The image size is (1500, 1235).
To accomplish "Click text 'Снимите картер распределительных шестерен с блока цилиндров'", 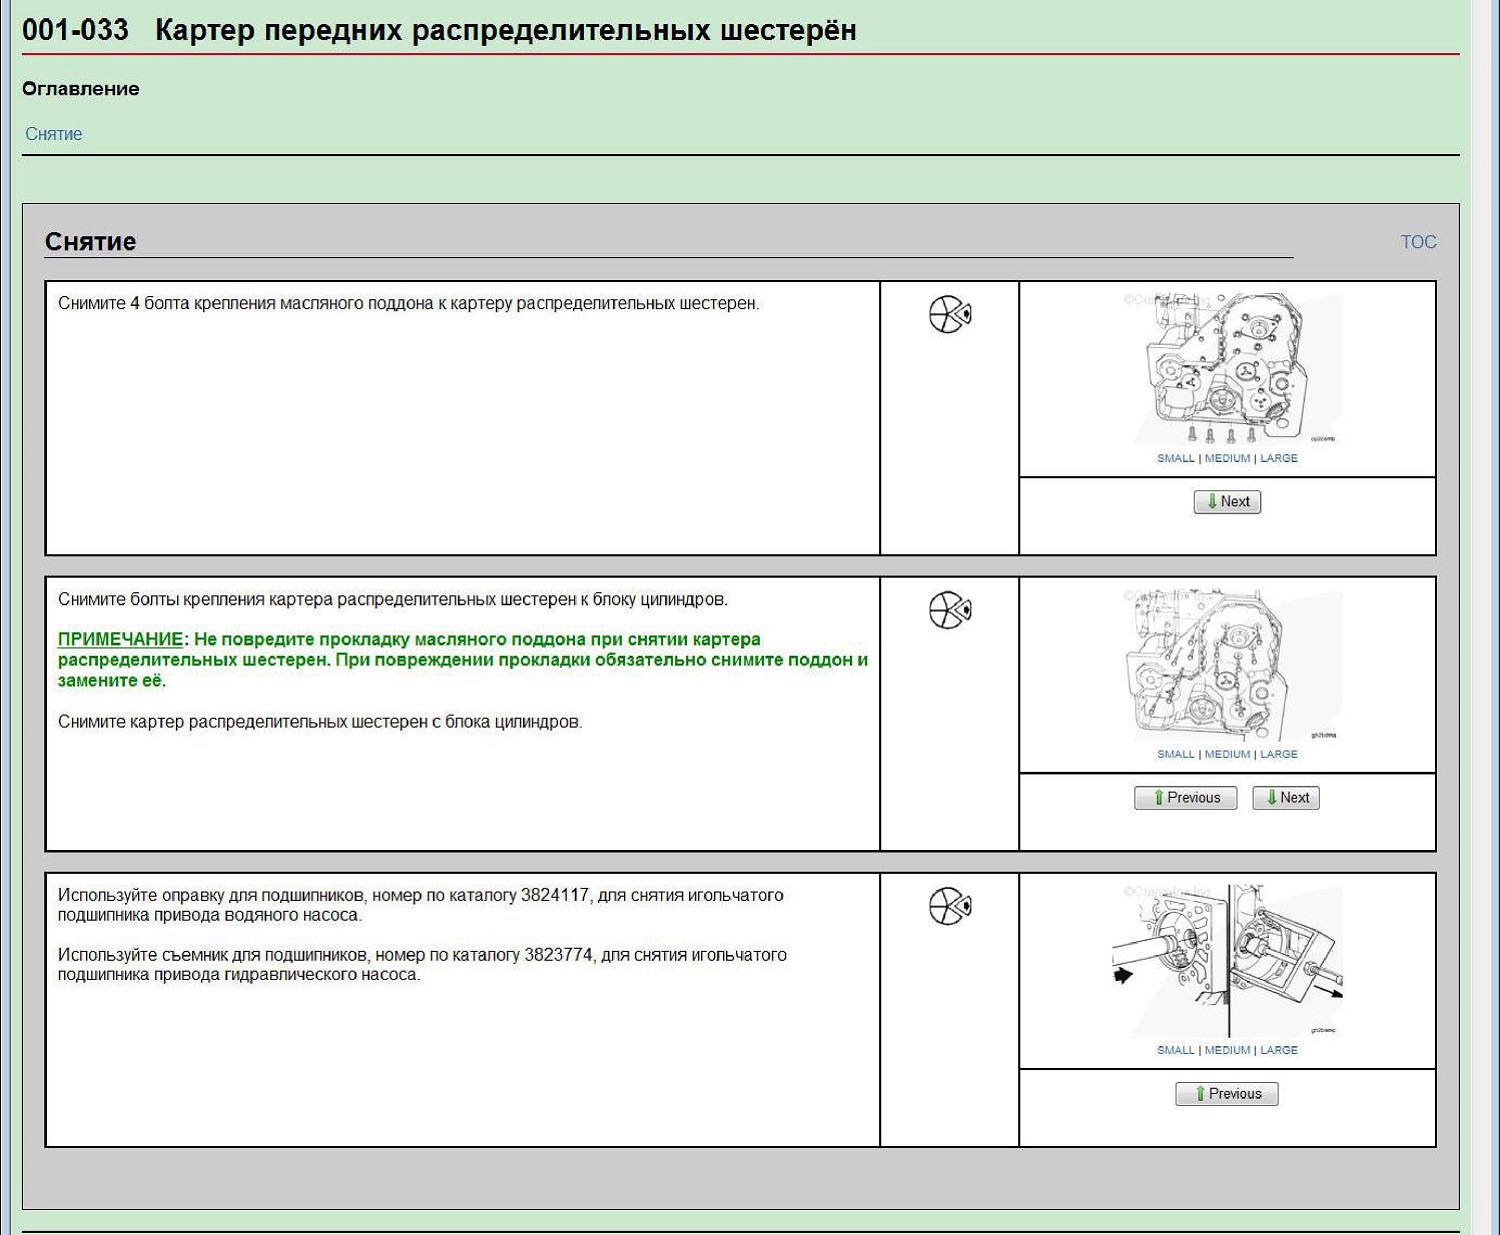I will [x=320, y=722].
